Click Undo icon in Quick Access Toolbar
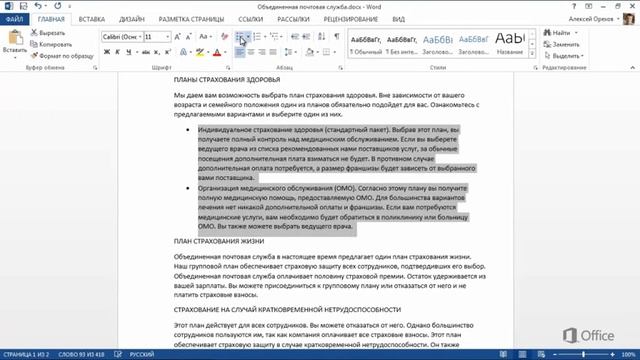Viewport: 640px width, 360px height. pyautogui.click(x=38, y=6)
